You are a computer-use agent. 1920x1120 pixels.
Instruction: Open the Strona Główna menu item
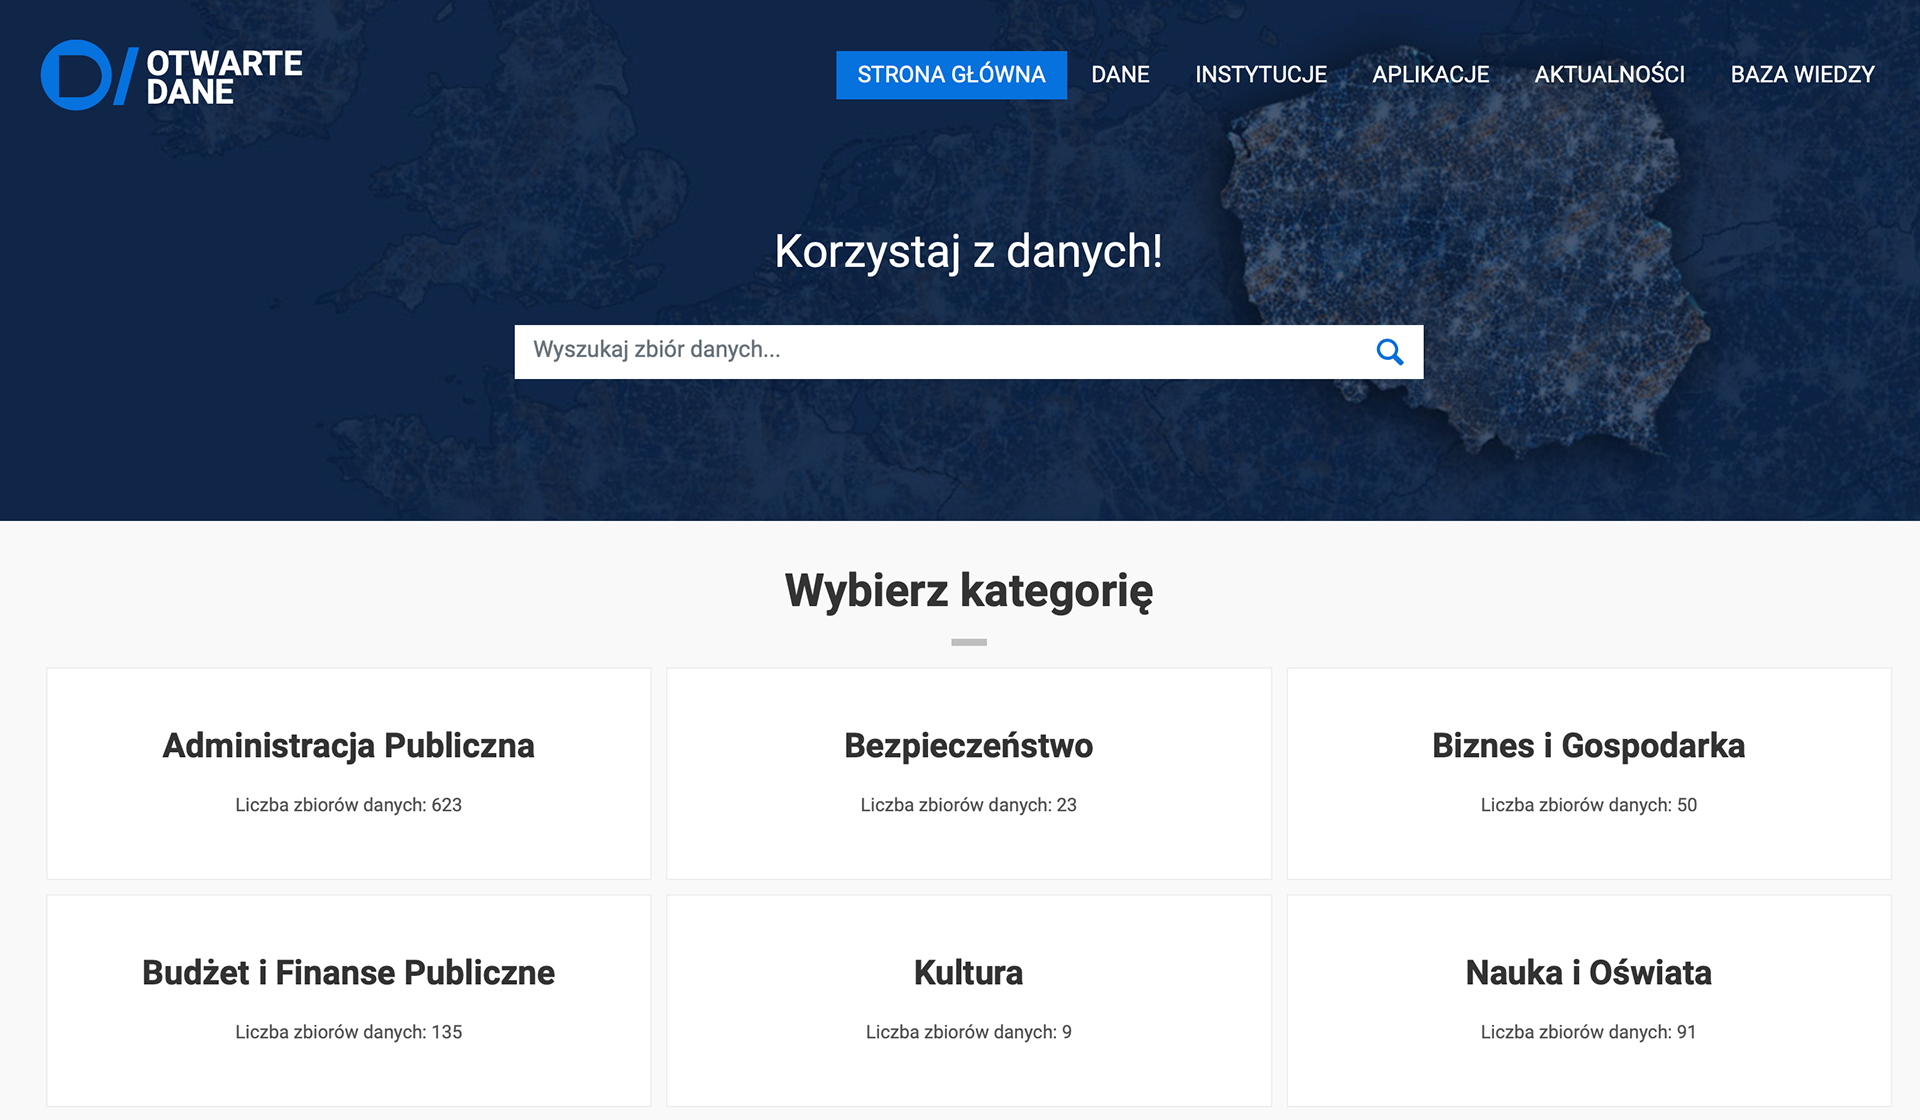951,75
